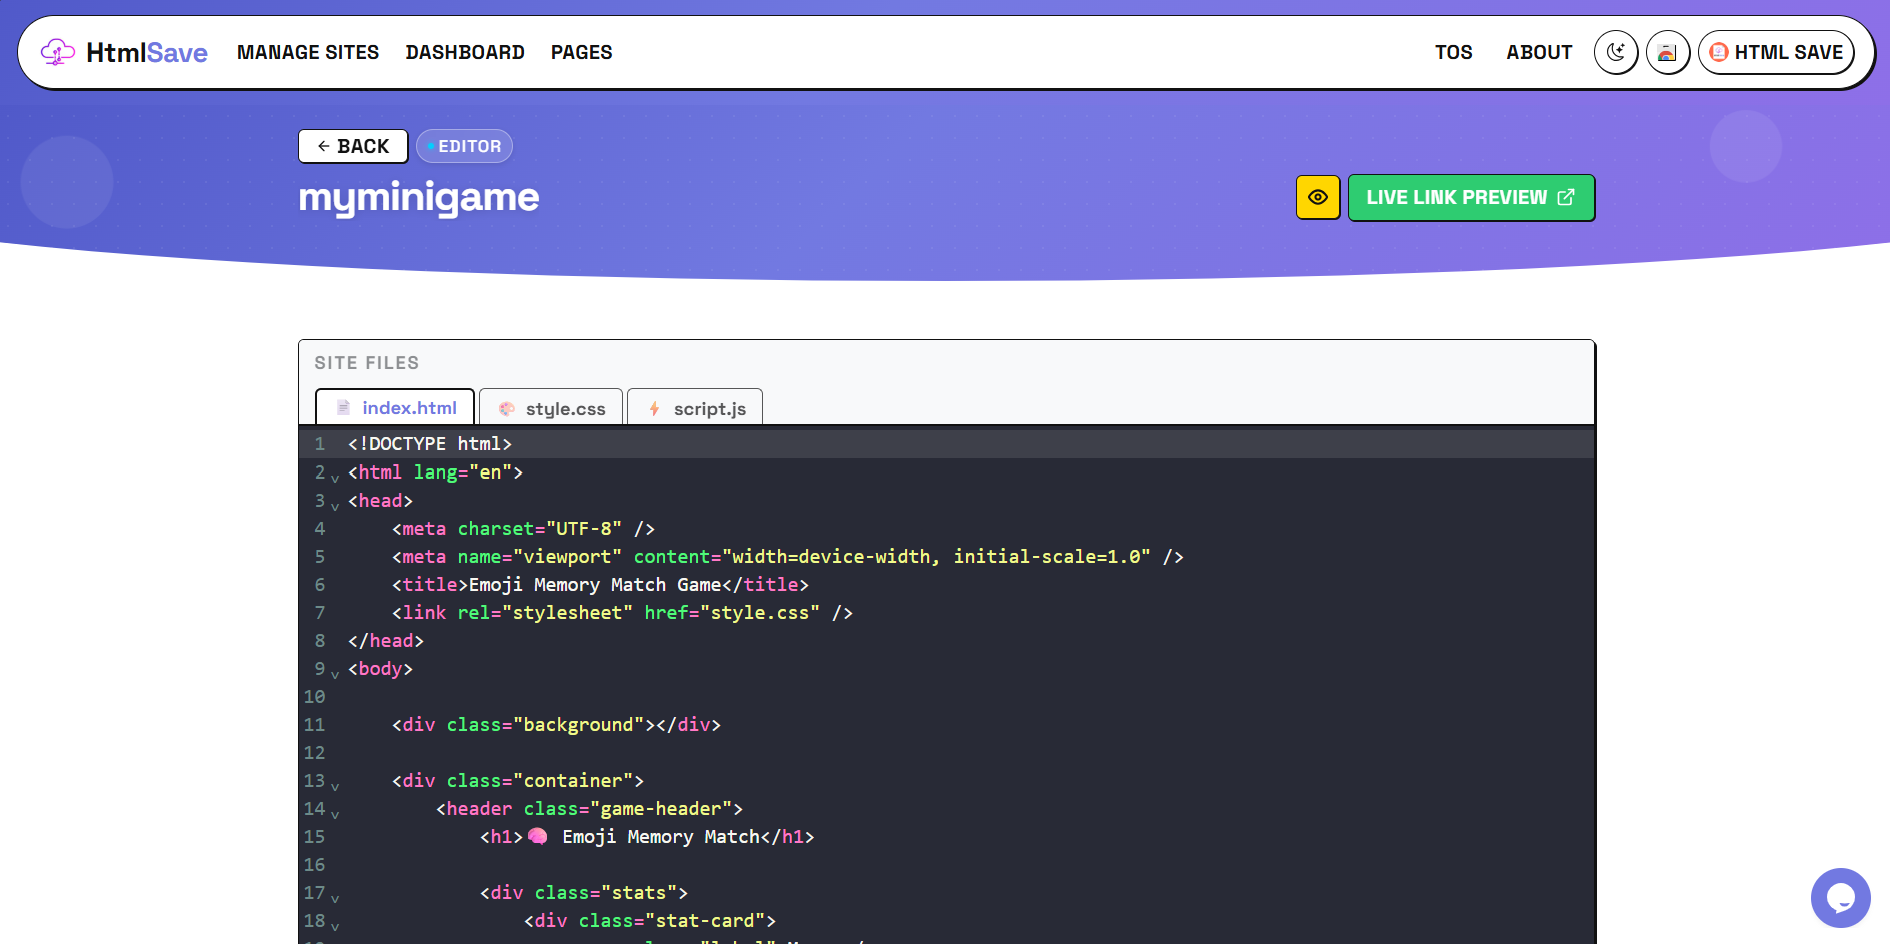
Task: Click the index.html document icon
Action: click(x=343, y=408)
